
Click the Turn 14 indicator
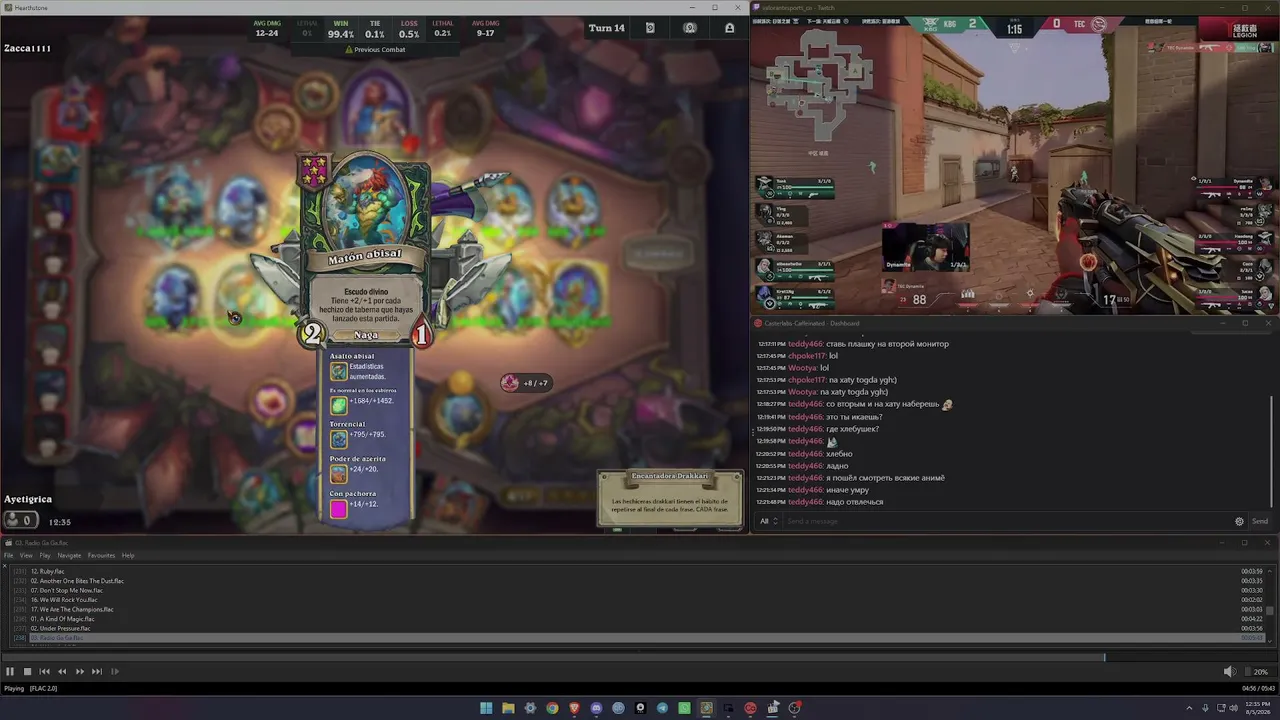(606, 28)
